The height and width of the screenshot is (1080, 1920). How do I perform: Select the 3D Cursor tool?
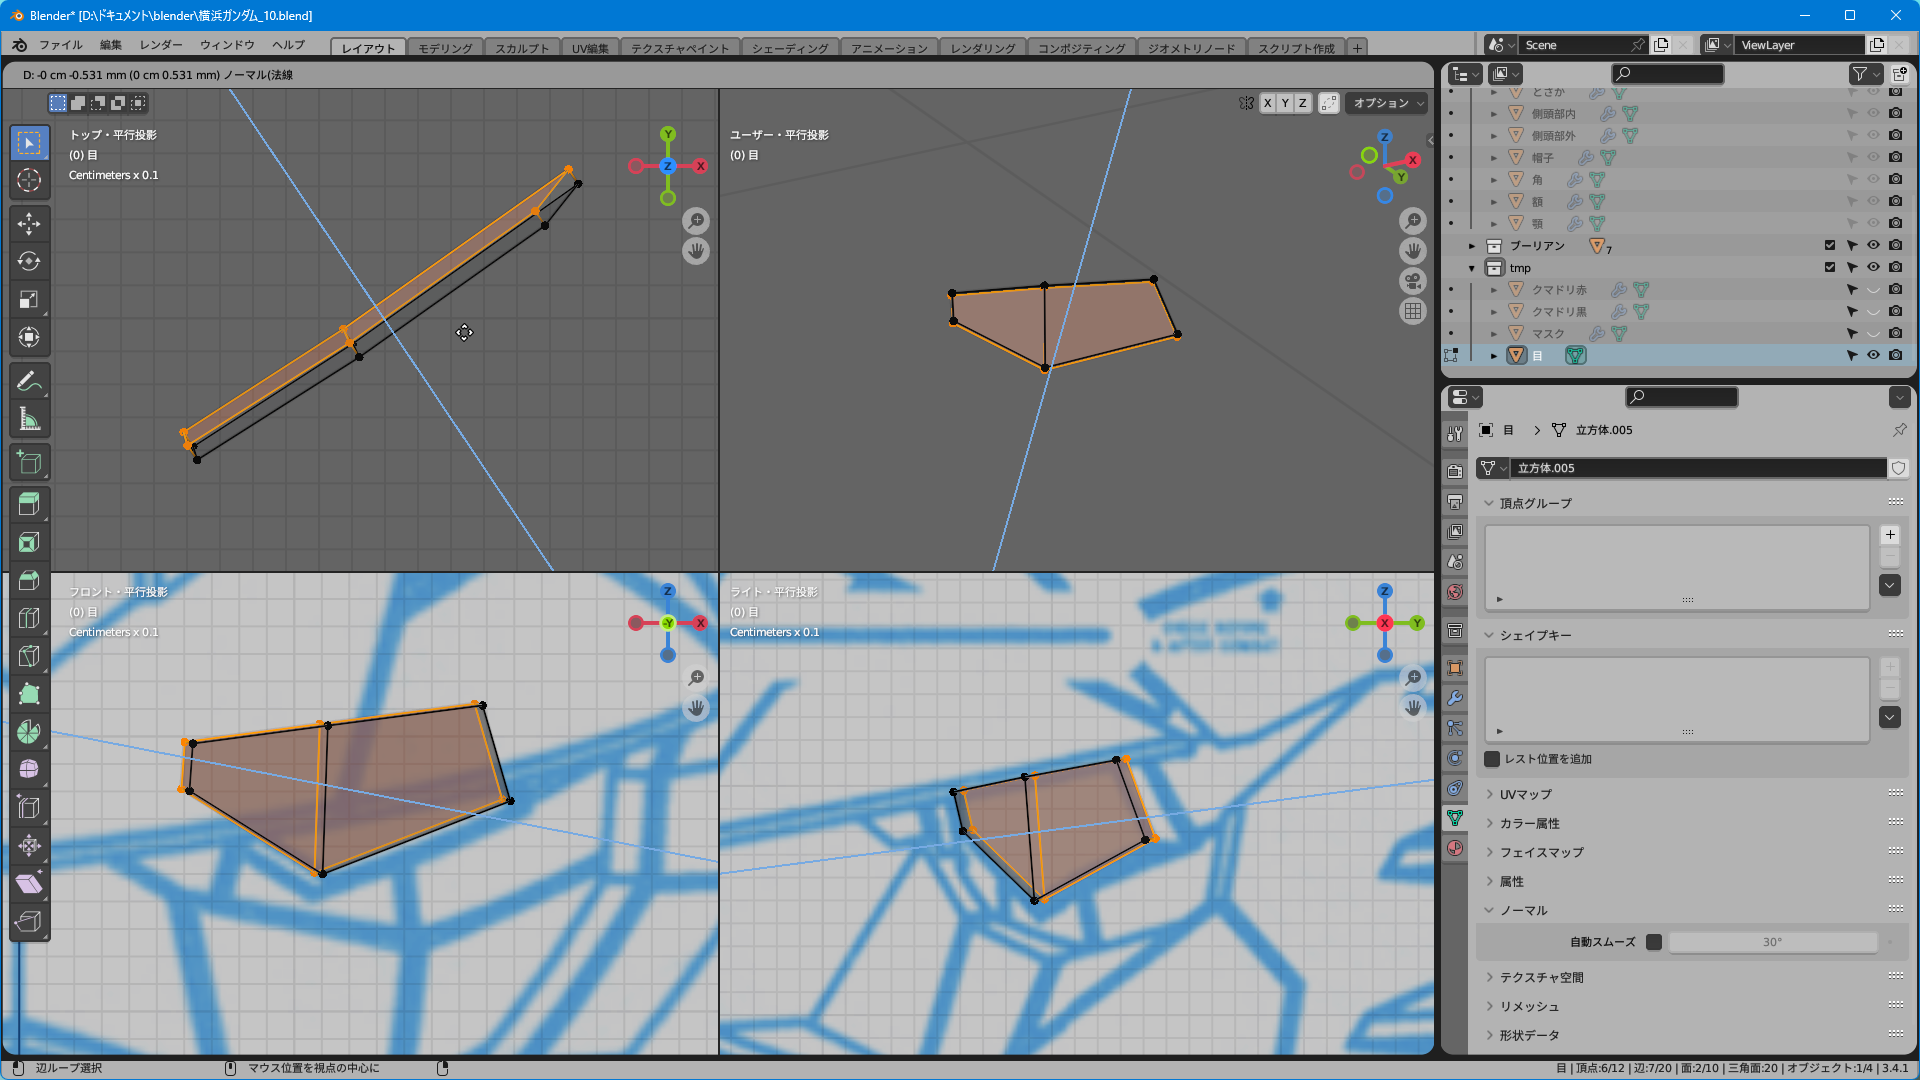tap(29, 180)
